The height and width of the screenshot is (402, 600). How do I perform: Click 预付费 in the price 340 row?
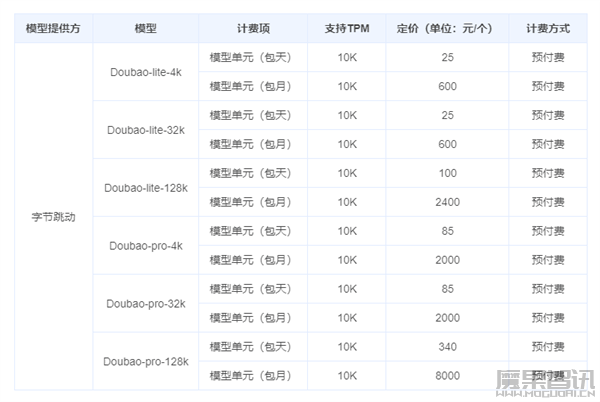(x=548, y=347)
